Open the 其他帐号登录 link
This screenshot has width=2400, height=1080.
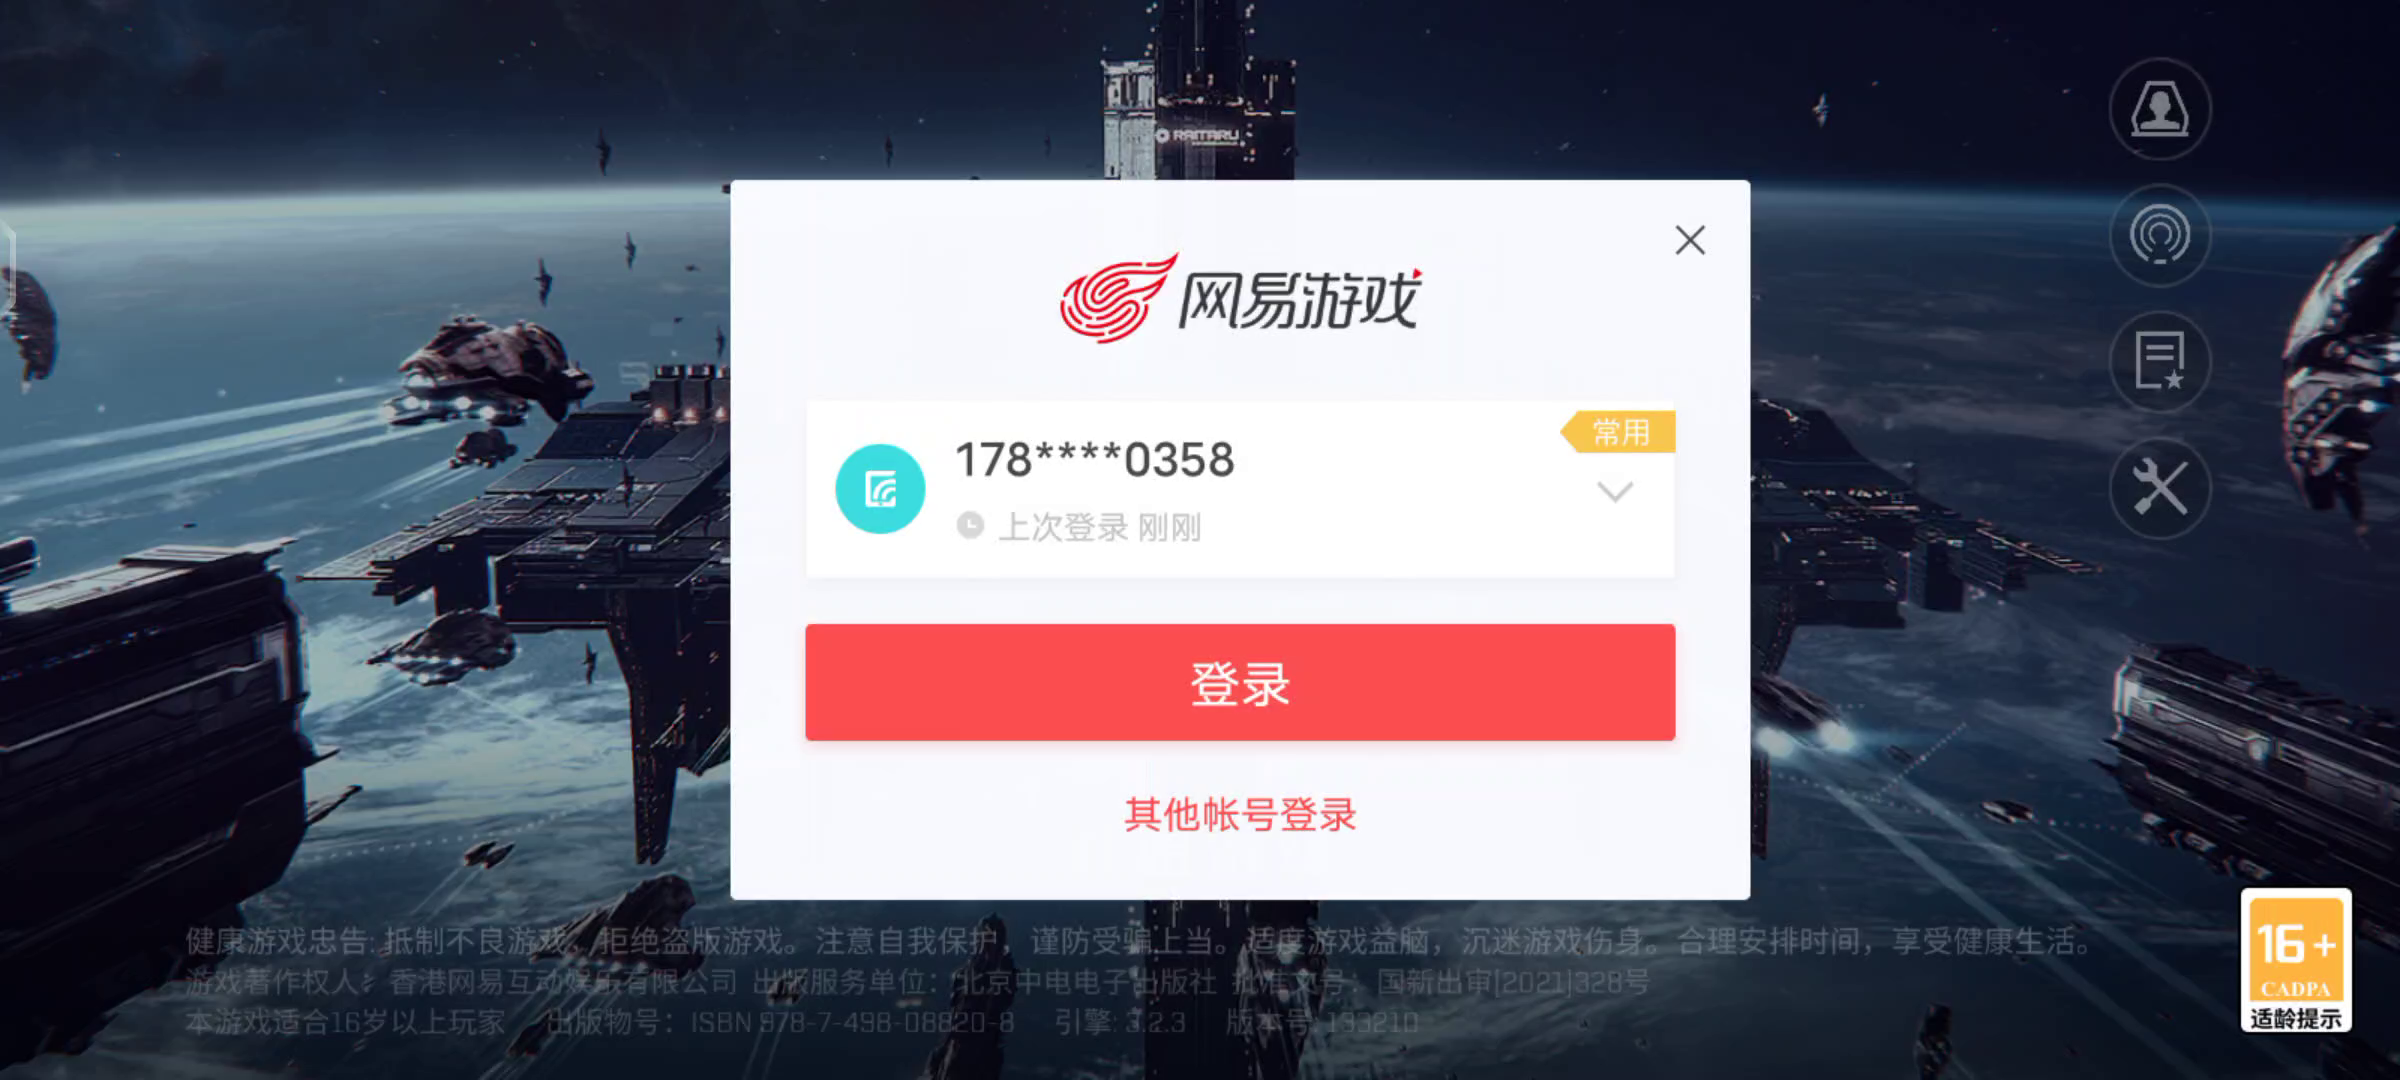1240,815
